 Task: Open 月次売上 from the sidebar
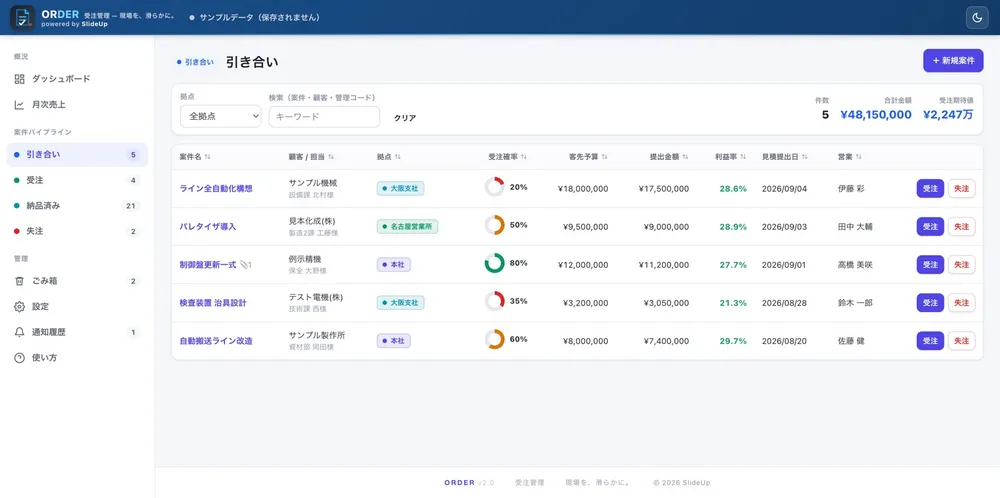[77, 105]
